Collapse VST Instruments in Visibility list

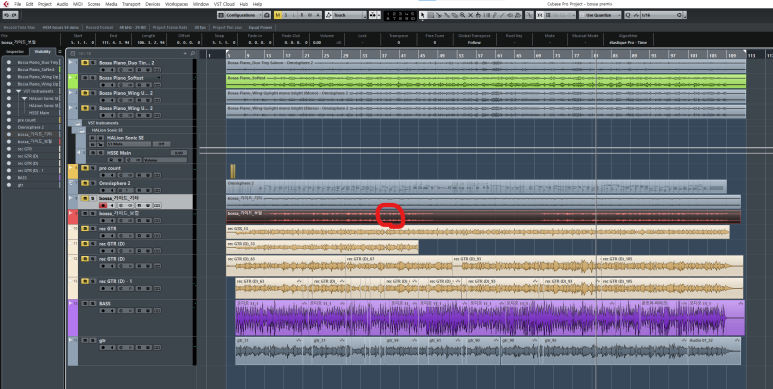(x=19, y=91)
